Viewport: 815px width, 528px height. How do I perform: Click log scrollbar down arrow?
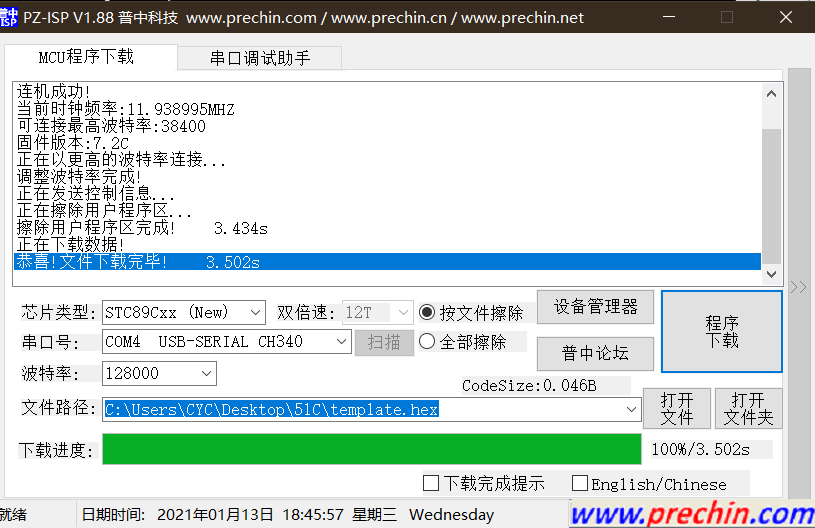(771, 274)
